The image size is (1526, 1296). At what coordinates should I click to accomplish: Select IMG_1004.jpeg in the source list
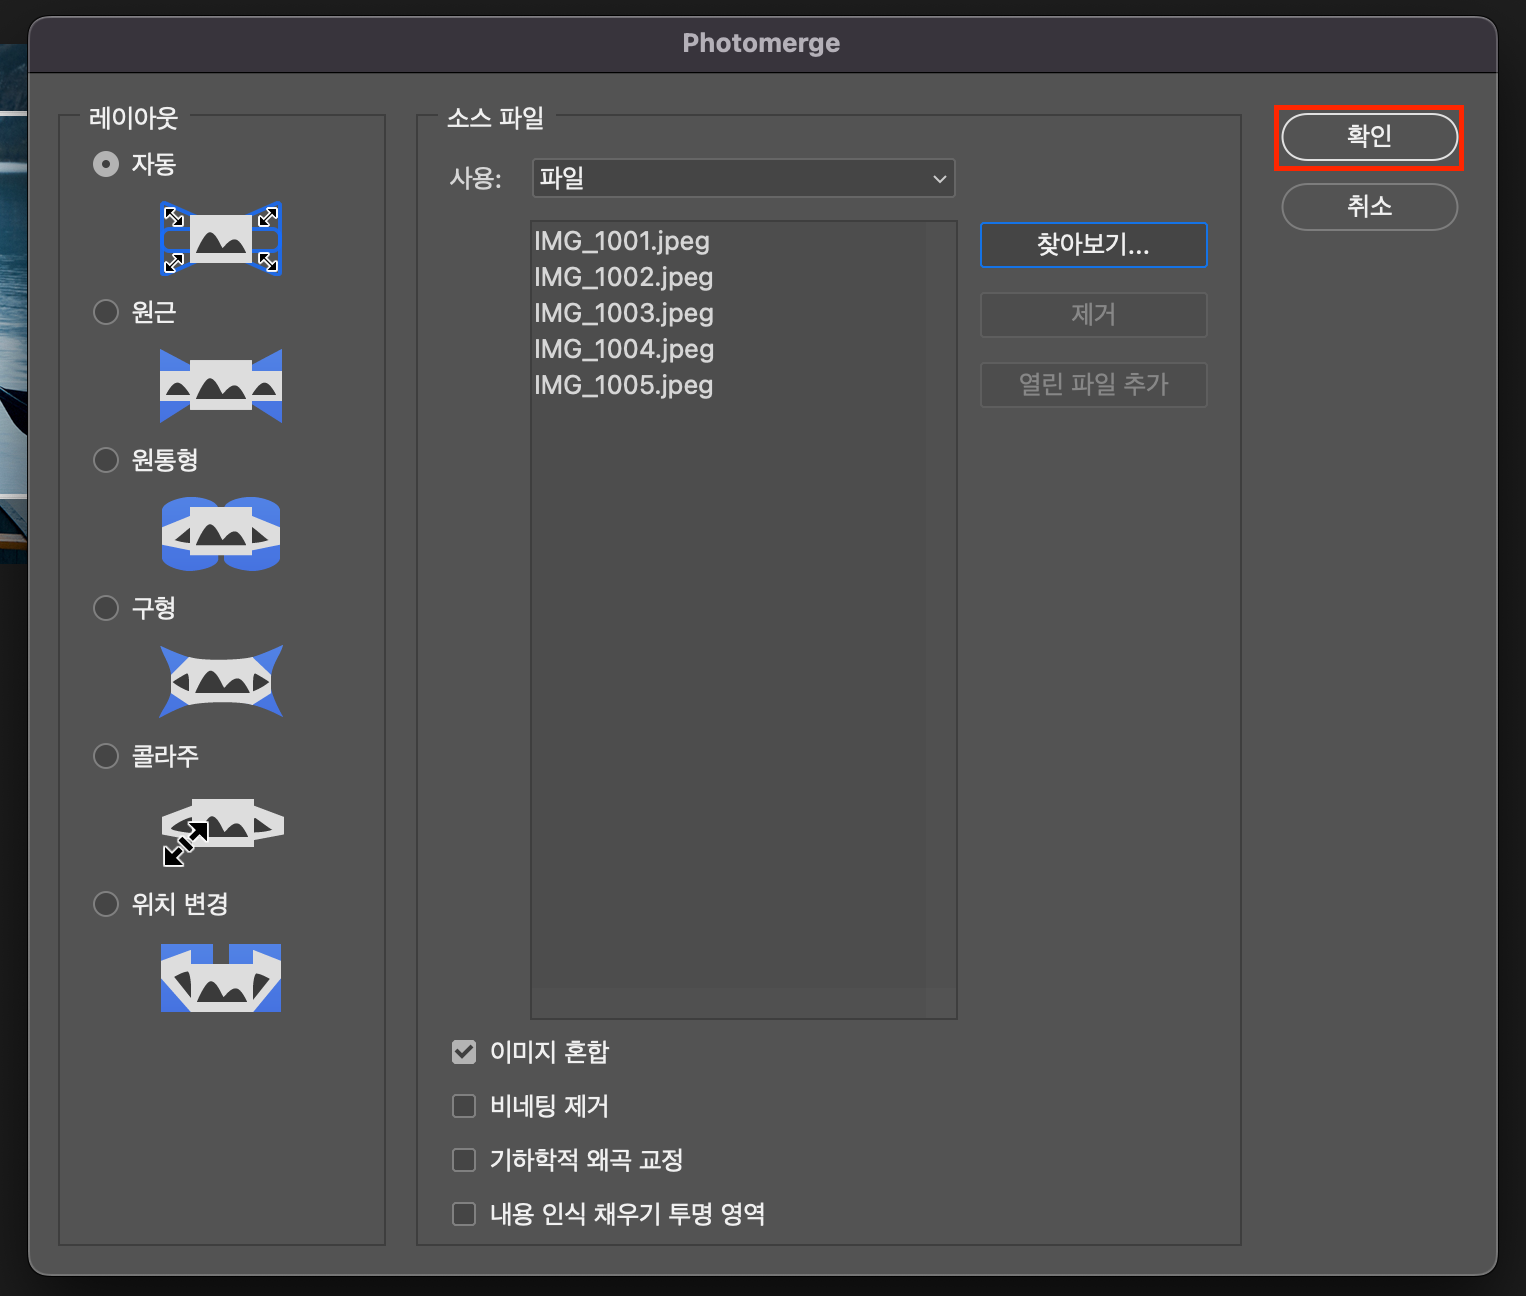pos(624,349)
